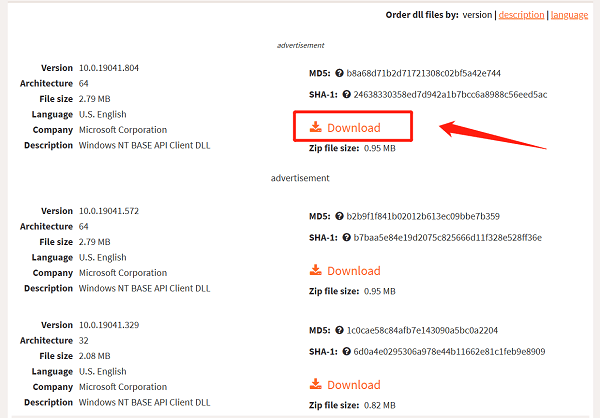
Task: Click the SHA-1 help icon for version 10.0.19041.804
Action: point(346,94)
